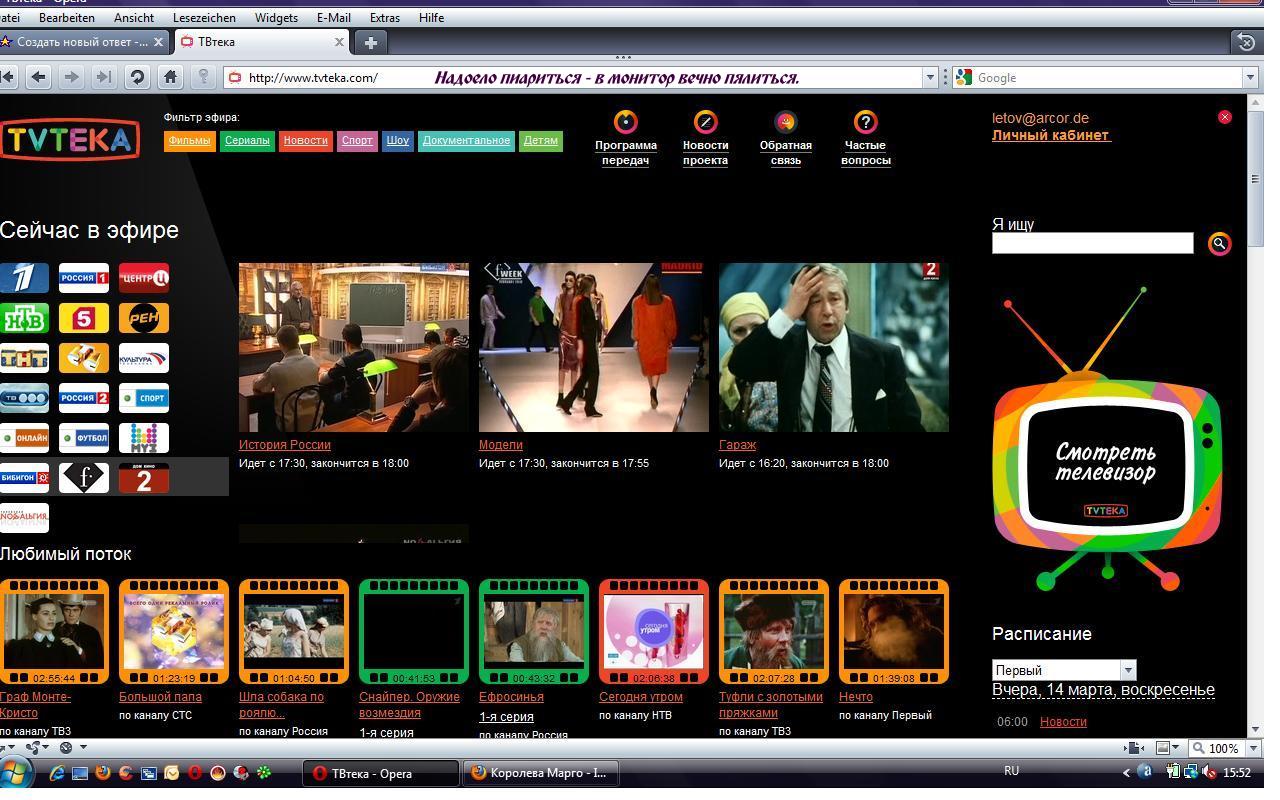Click the Google search field in toolbar
1280x800 pixels.
pos(1105,77)
